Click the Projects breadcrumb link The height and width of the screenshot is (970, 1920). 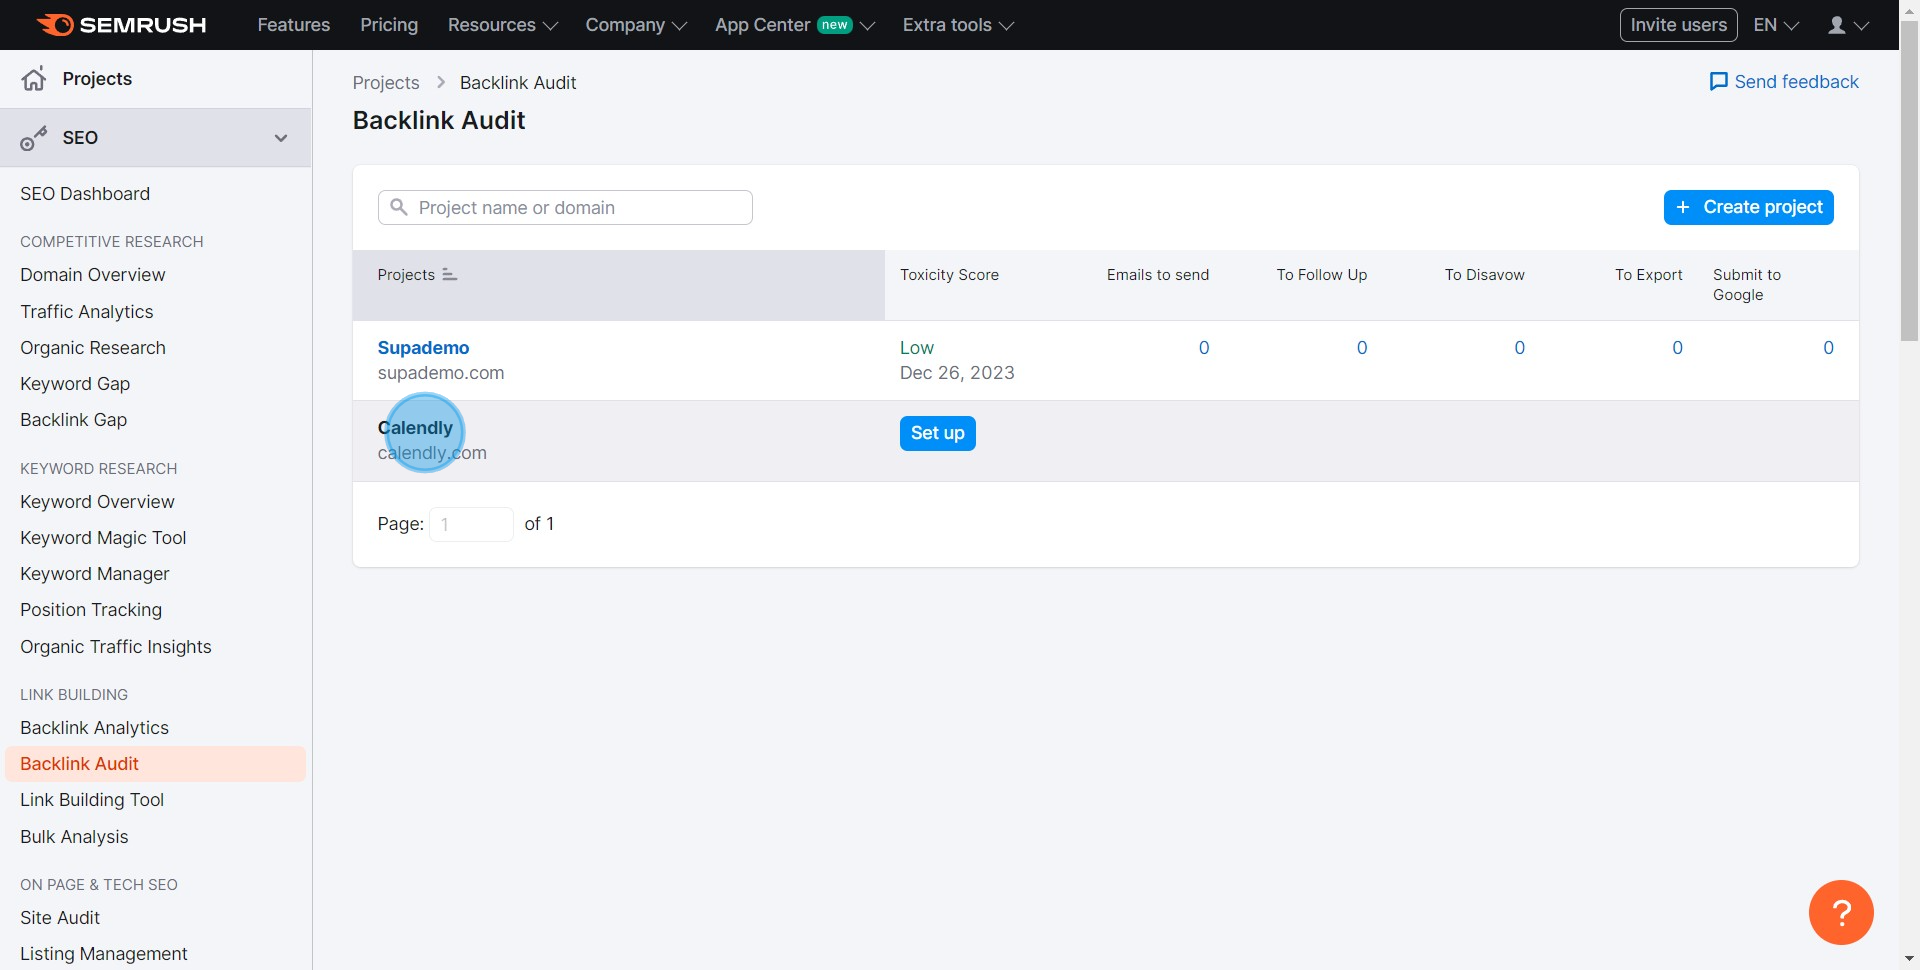point(386,83)
